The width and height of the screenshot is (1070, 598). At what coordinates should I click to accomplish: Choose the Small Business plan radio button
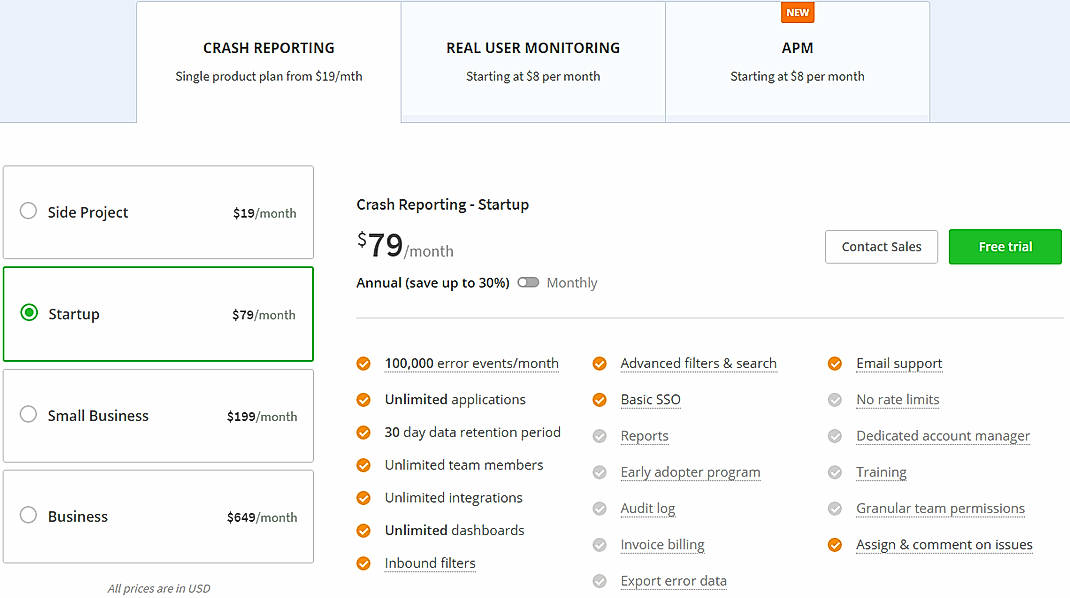pyautogui.click(x=29, y=415)
